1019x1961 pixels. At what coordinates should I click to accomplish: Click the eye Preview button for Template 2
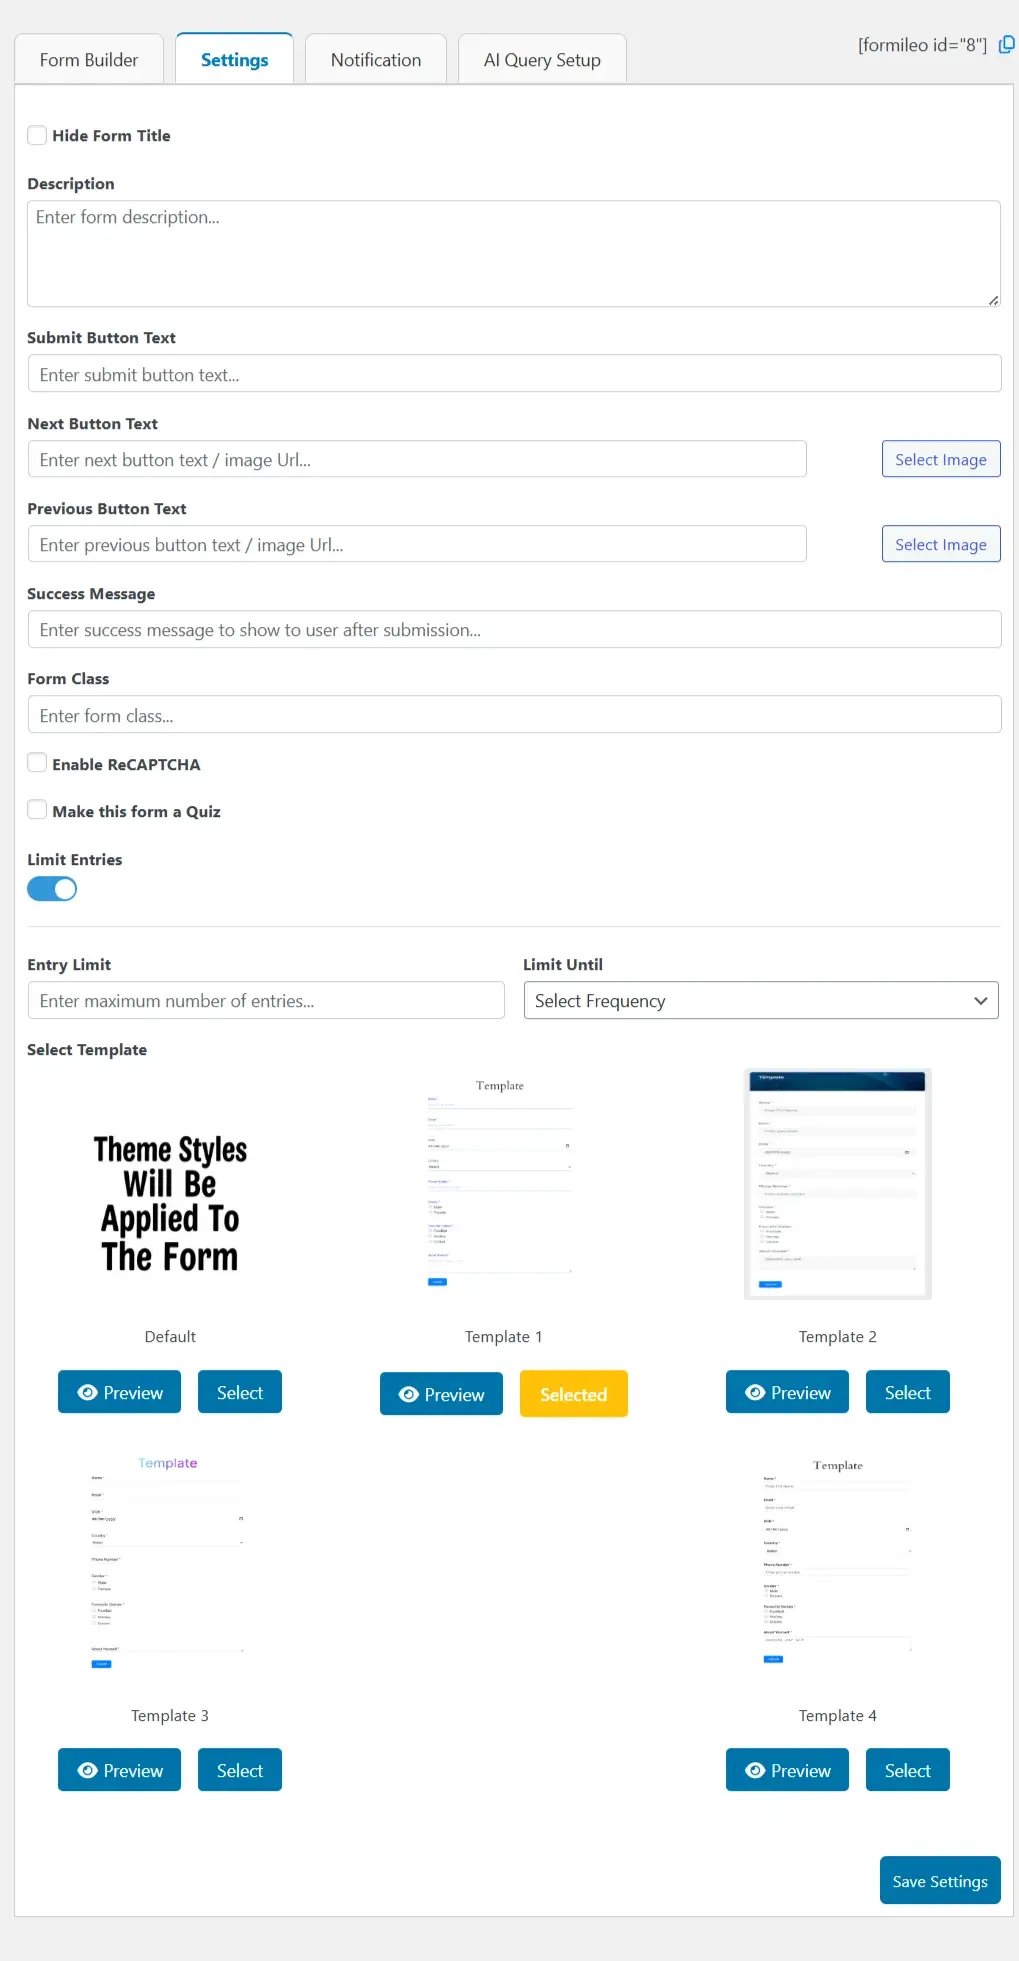[x=787, y=1392]
